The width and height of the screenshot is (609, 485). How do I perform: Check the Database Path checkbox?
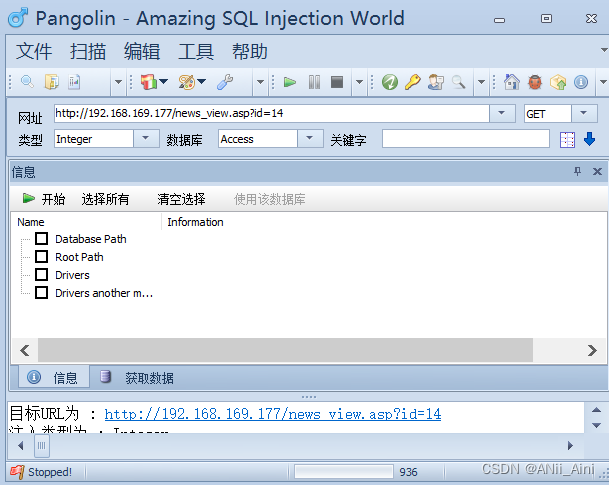coord(42,238)
